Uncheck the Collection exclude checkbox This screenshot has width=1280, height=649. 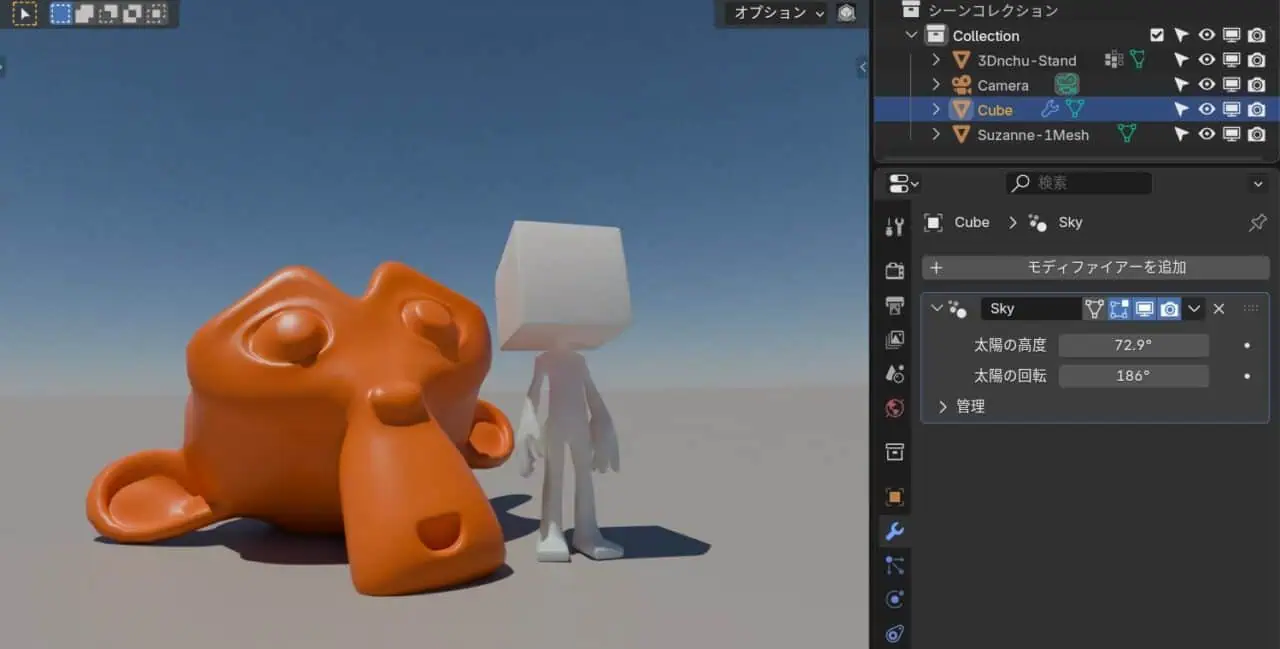tap(1157, 35)
